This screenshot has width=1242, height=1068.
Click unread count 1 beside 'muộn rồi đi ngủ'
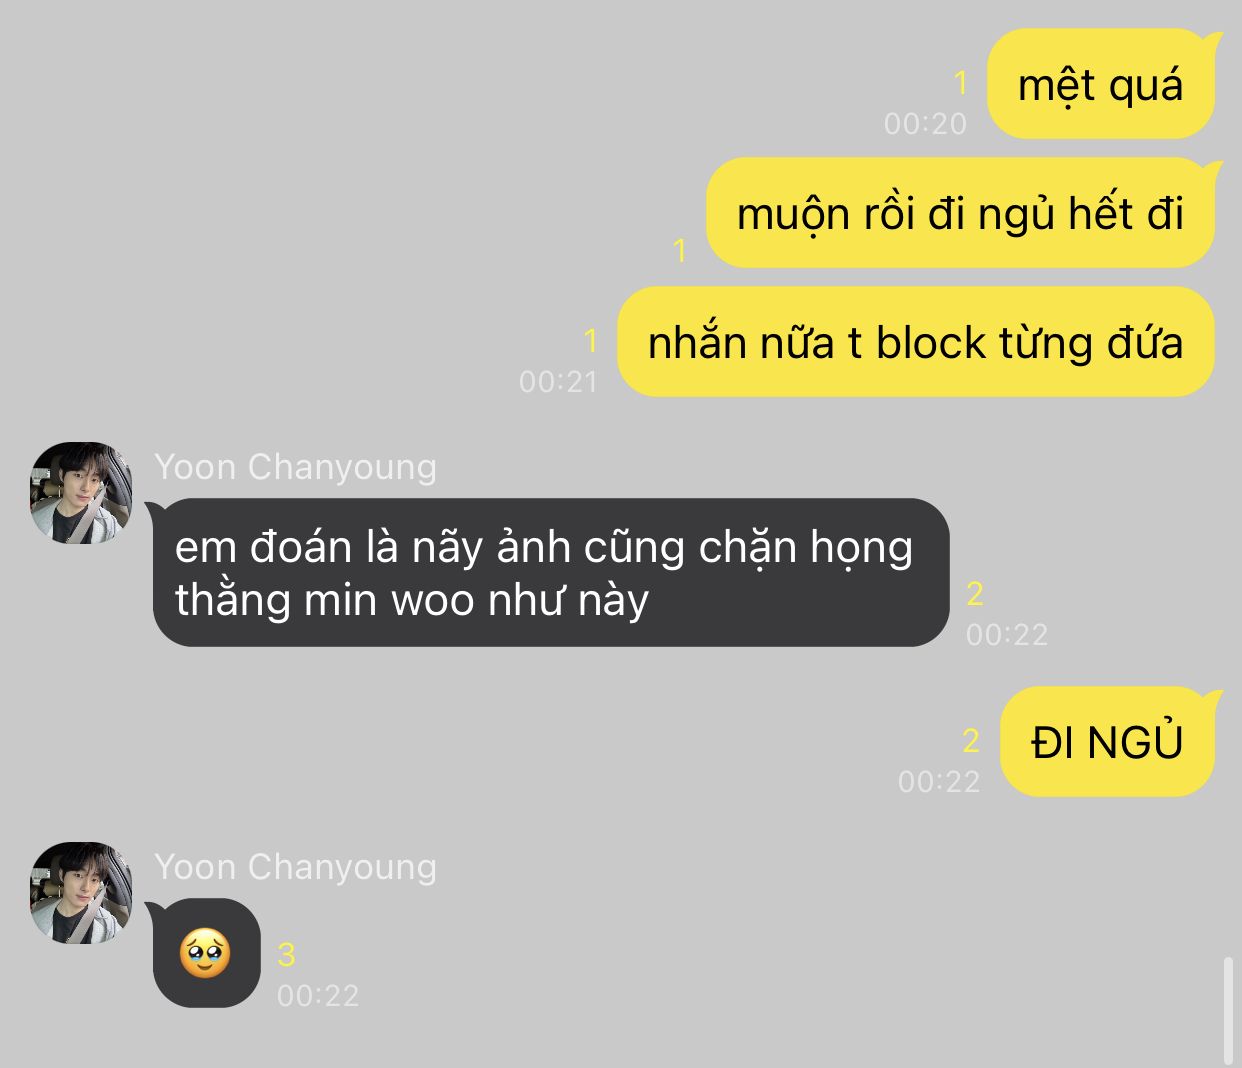coord(680,250)
